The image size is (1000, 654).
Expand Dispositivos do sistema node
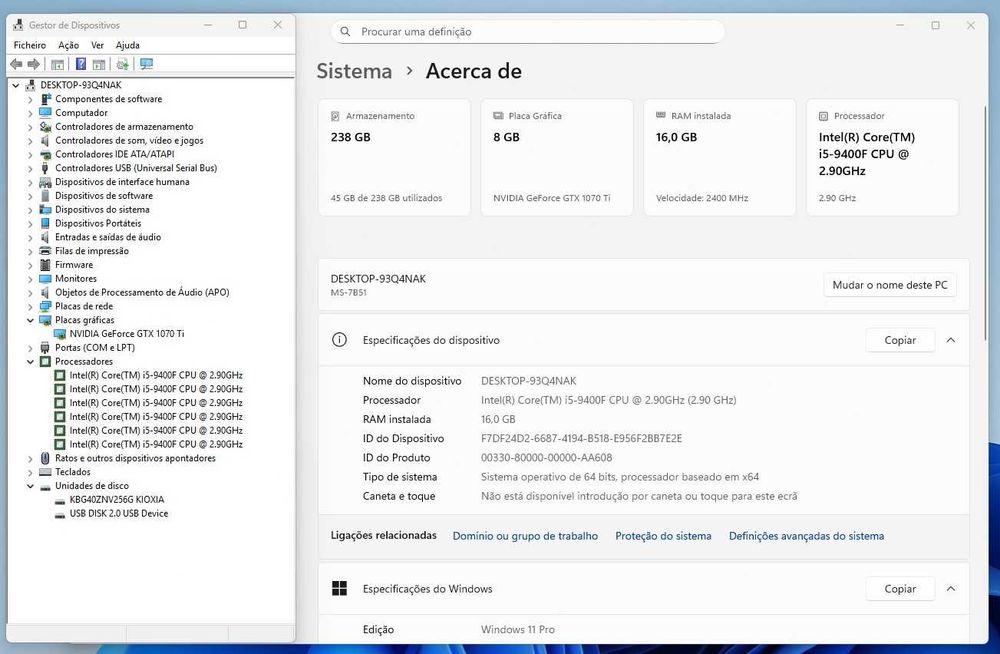click(30, 209)
